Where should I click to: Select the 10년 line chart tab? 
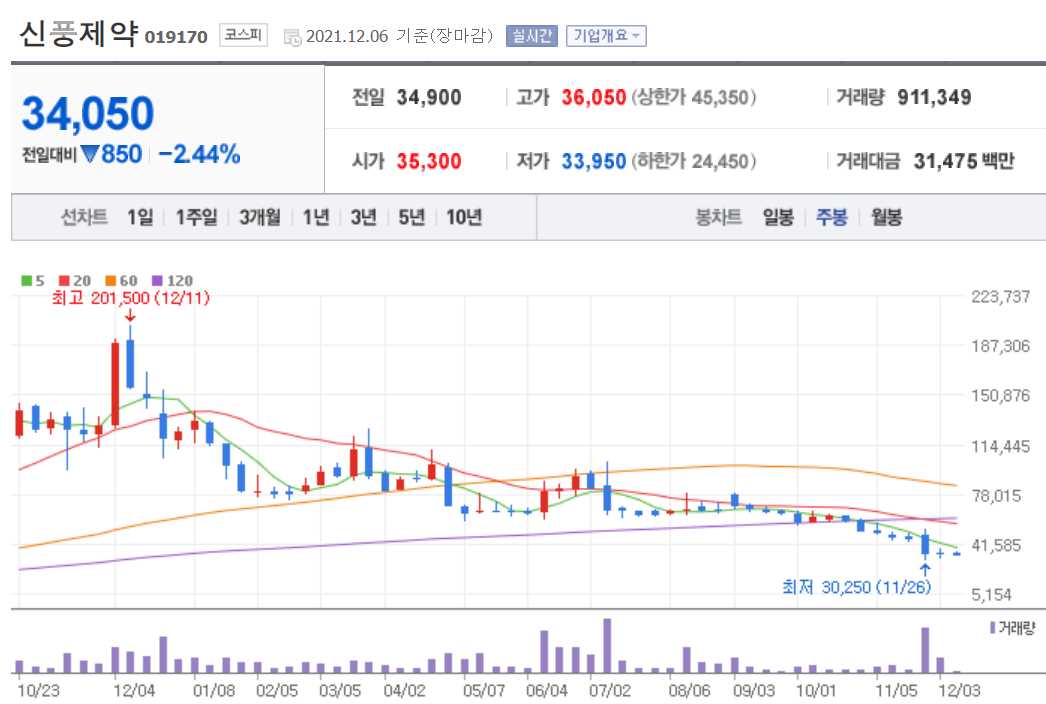tap(464, 217)
